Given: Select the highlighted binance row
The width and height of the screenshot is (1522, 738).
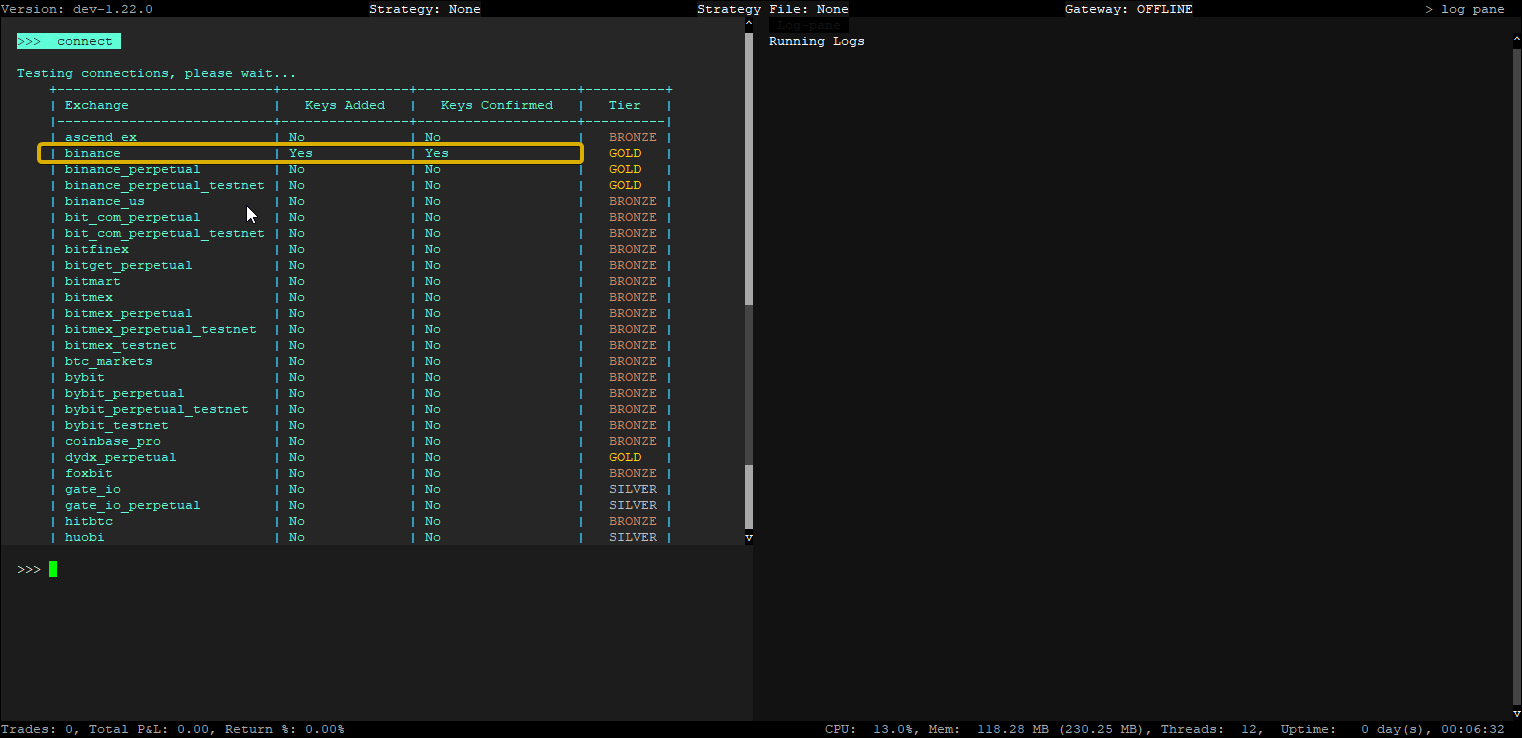Looking at the screenshot, I should pyautogui.click(x=310, y=153).
